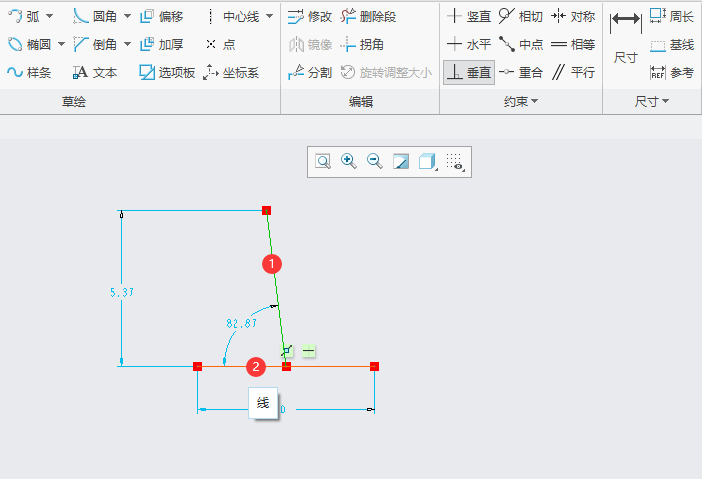This screenshot has width=702, height=479.
Task: Click the 修改 (Modify) tool
Action: (x=309, y=17)
